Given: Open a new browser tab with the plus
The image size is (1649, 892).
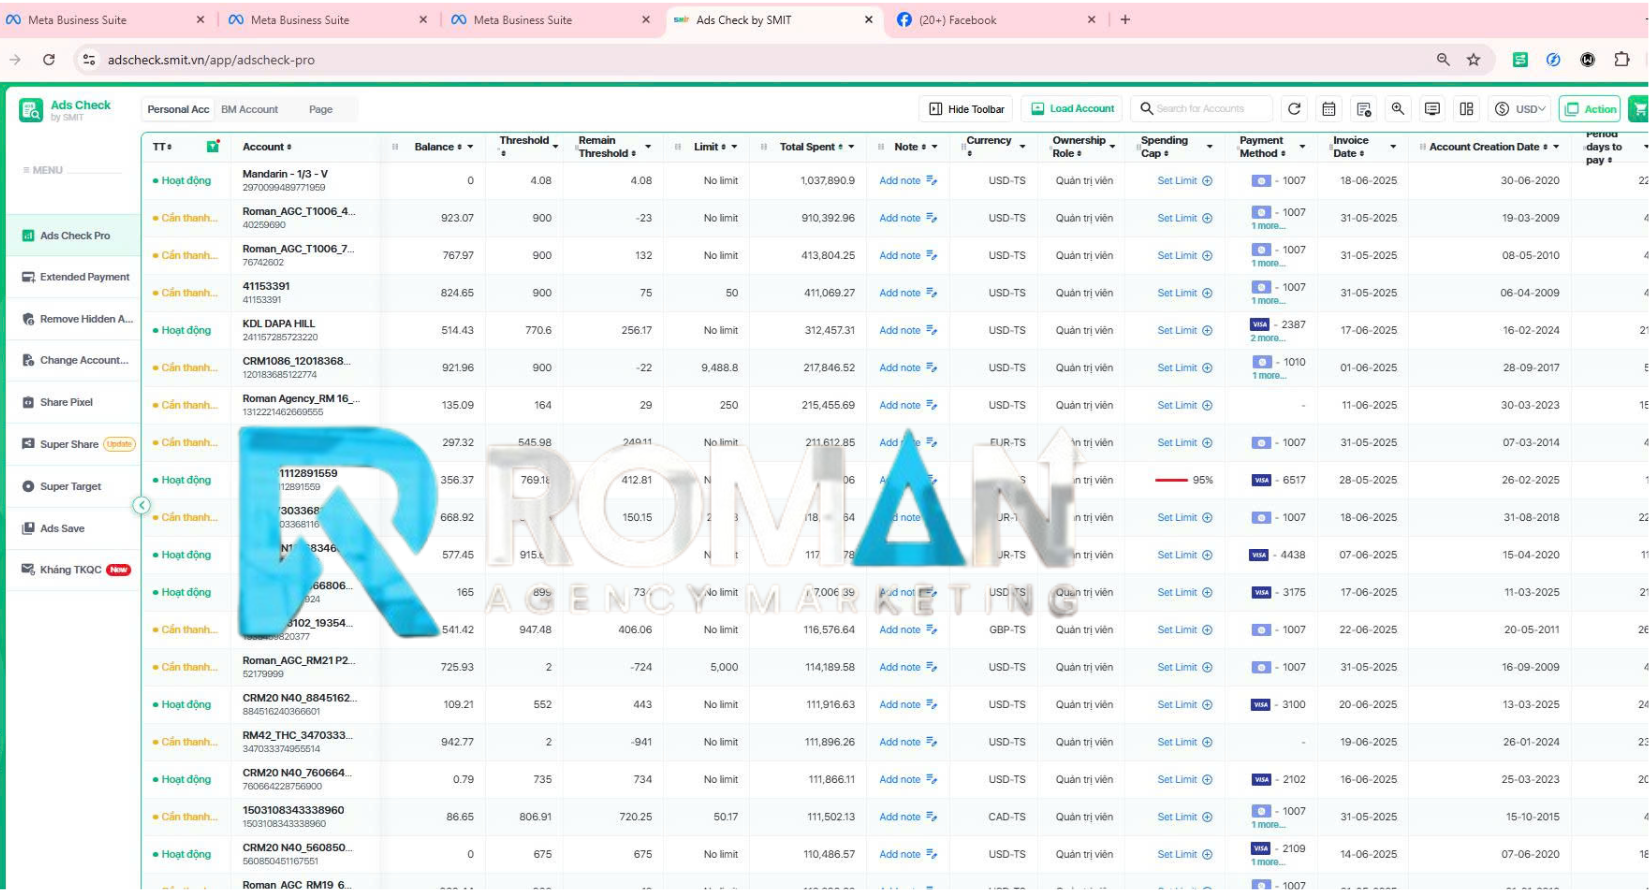Looking at the screenshot, I should coord(1125,19).
